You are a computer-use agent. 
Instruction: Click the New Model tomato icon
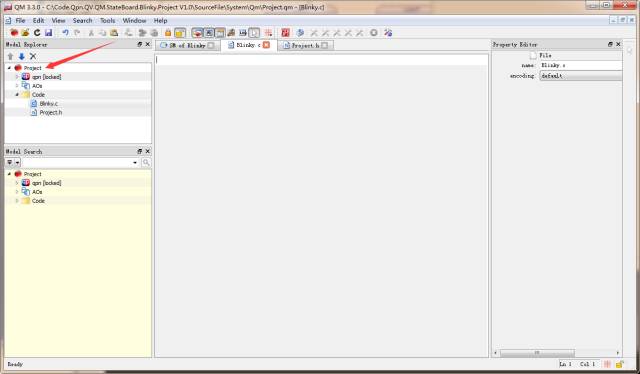(x=14, y=33)
